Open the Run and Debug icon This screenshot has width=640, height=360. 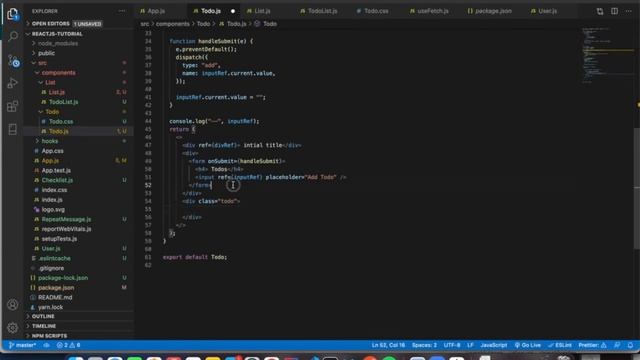[13, 83]
